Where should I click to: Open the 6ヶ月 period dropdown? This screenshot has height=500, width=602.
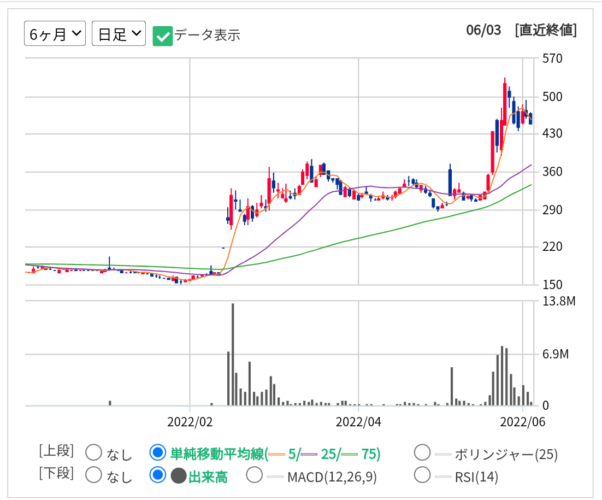tap(55, 34)
